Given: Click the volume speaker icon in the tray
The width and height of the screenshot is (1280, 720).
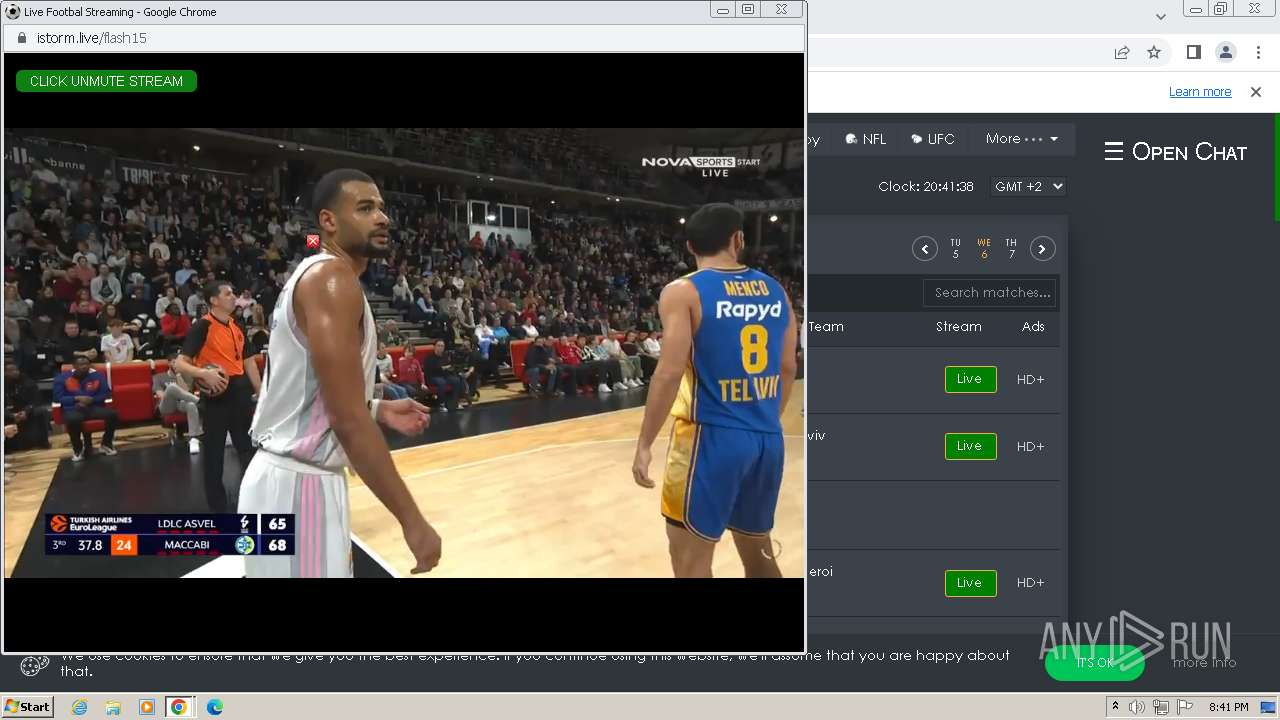Looking at the screenshot, I should [x=1137, y=707].
